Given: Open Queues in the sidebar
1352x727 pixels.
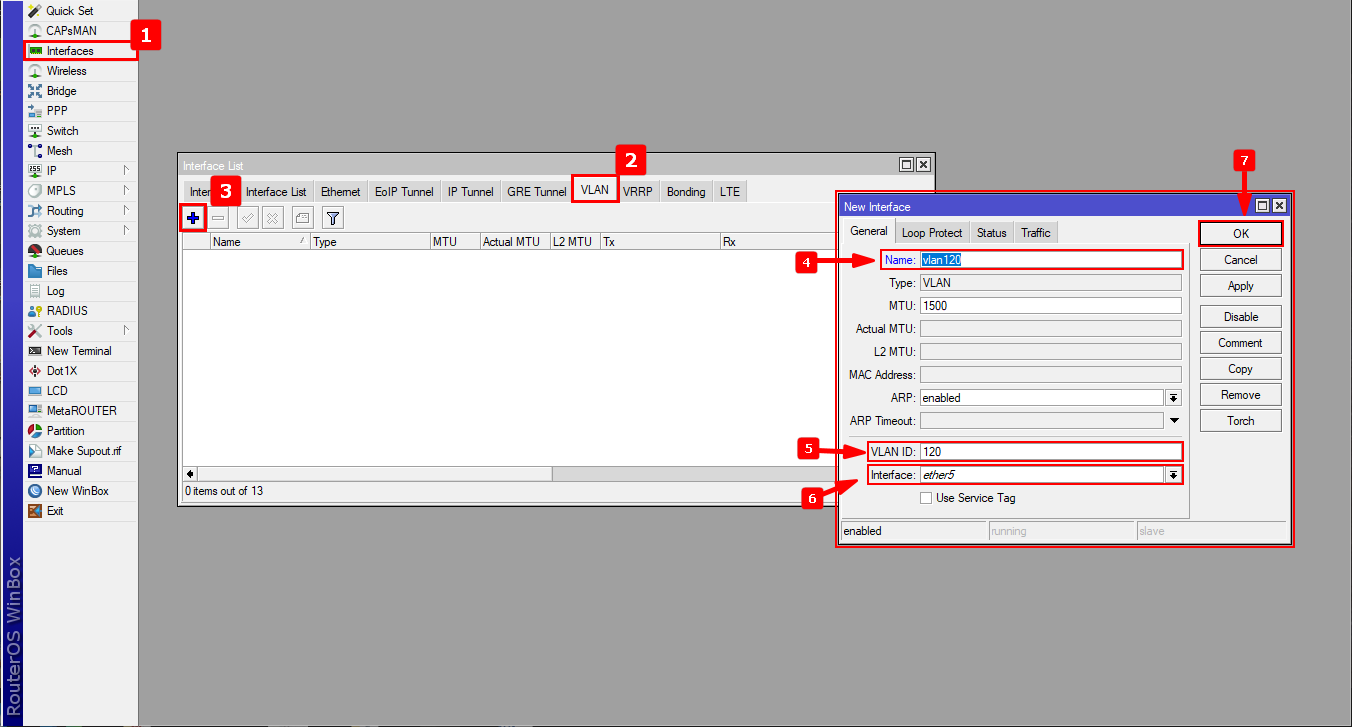Looking at the screenshot, I should (65, 251).
